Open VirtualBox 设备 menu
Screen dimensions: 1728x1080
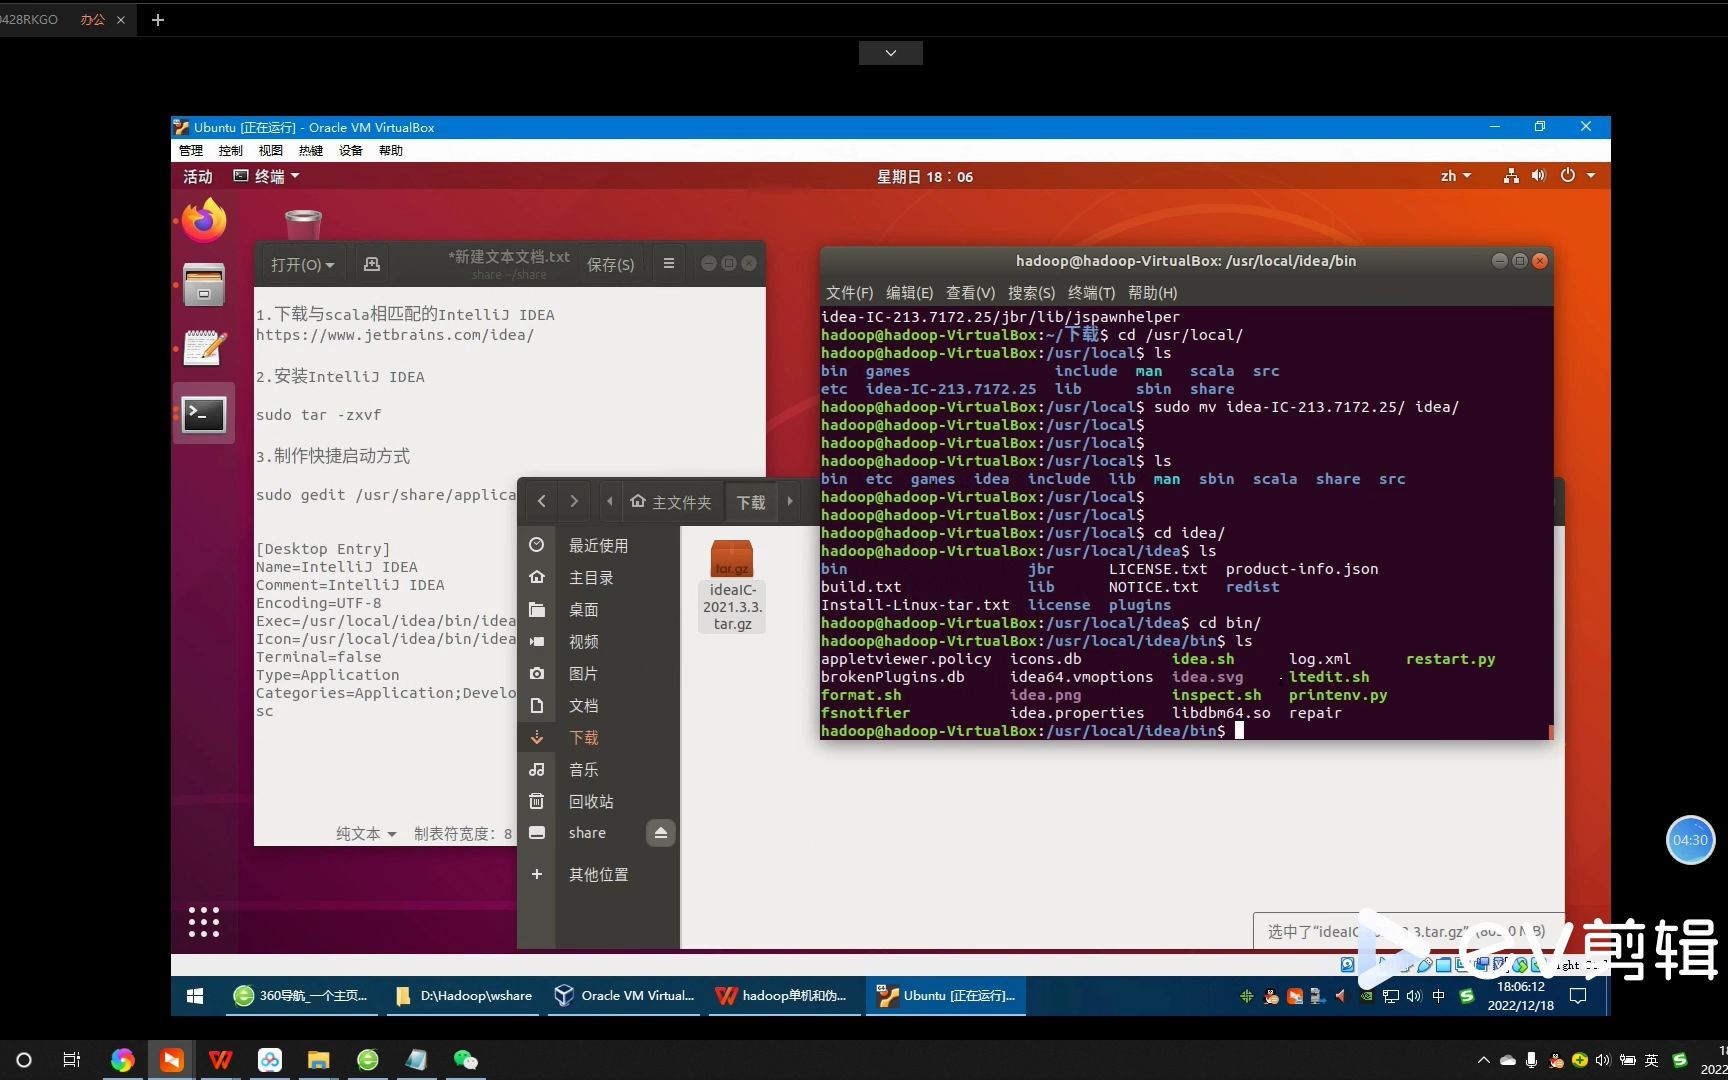point(351,150)
